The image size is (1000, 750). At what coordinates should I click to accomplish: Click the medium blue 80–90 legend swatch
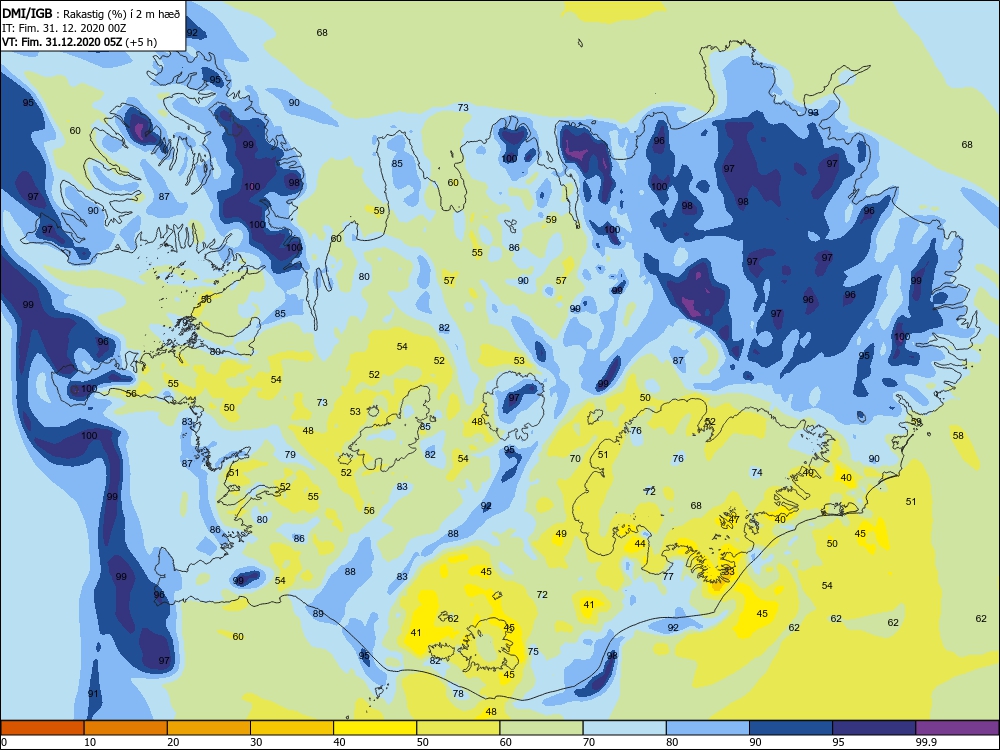coord(707,728)
